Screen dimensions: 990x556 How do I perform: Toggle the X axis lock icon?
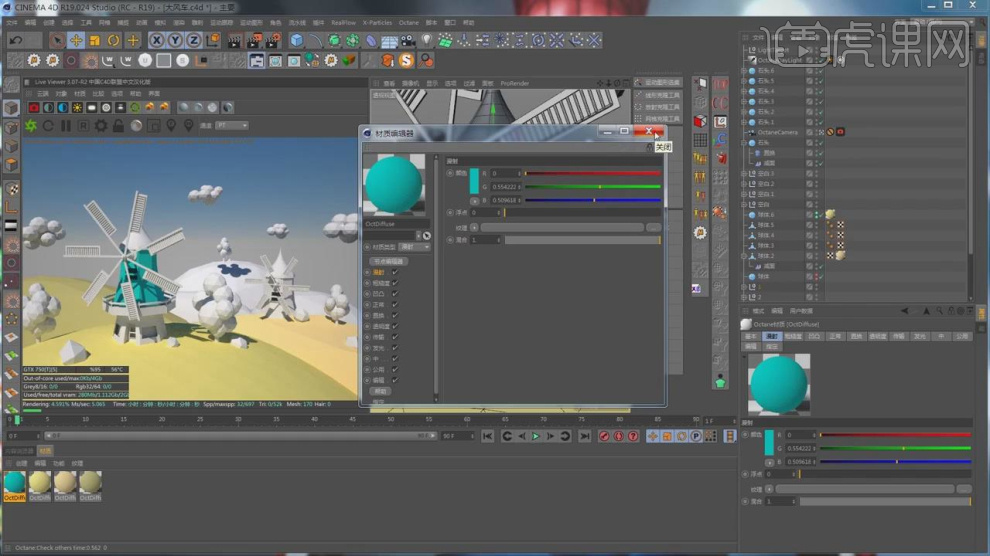(156, 40)
